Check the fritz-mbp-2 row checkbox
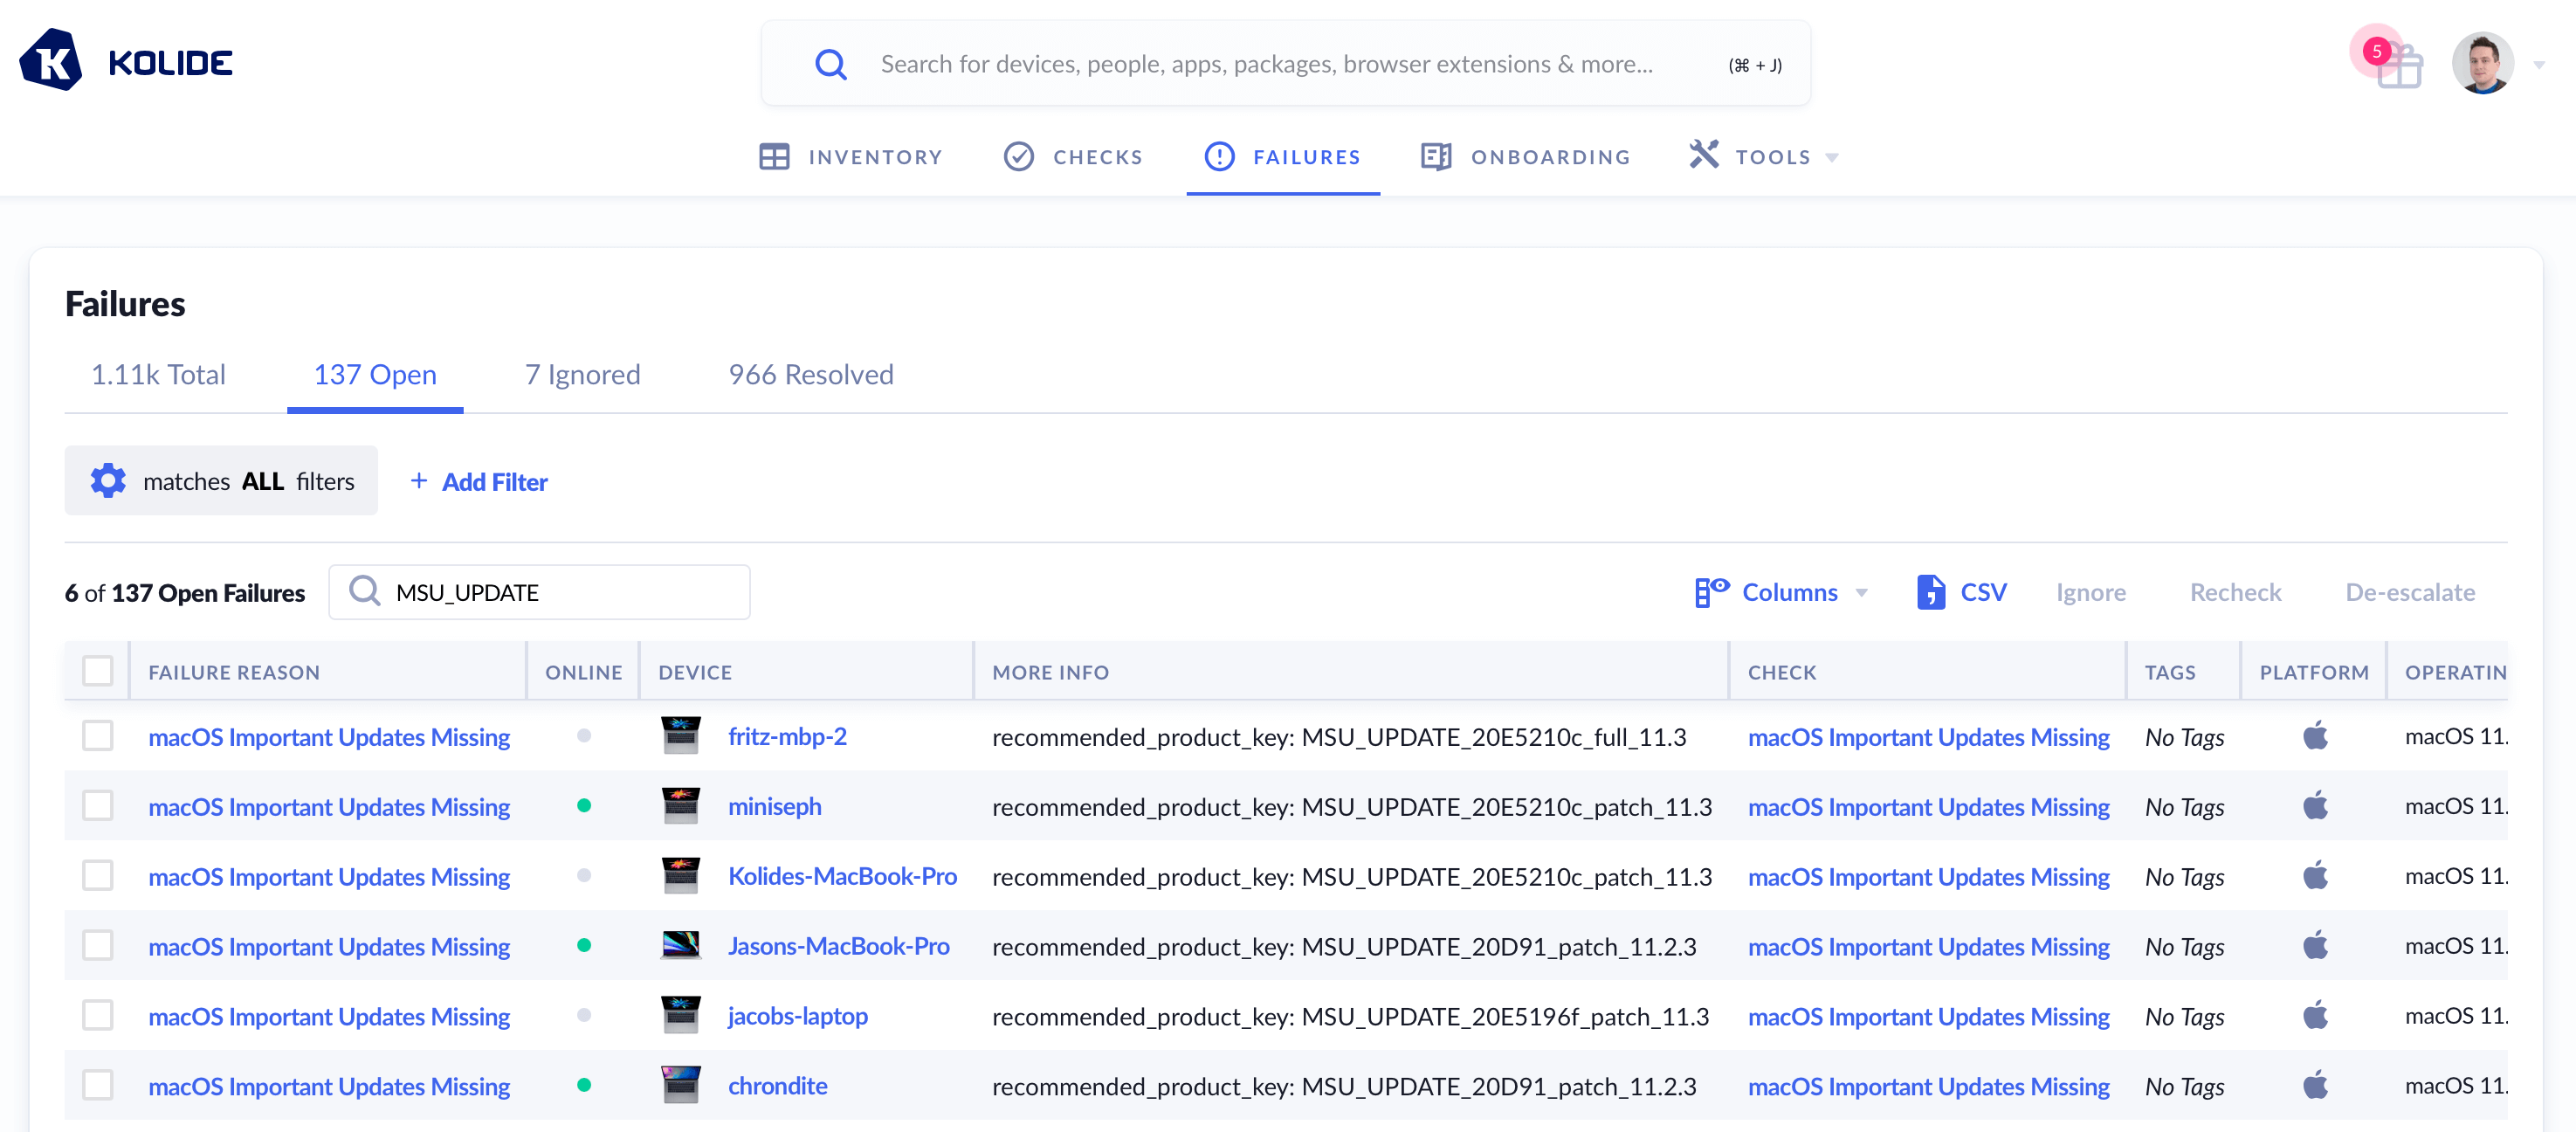The image size is (2576, 1132). [x=98, y=736]
